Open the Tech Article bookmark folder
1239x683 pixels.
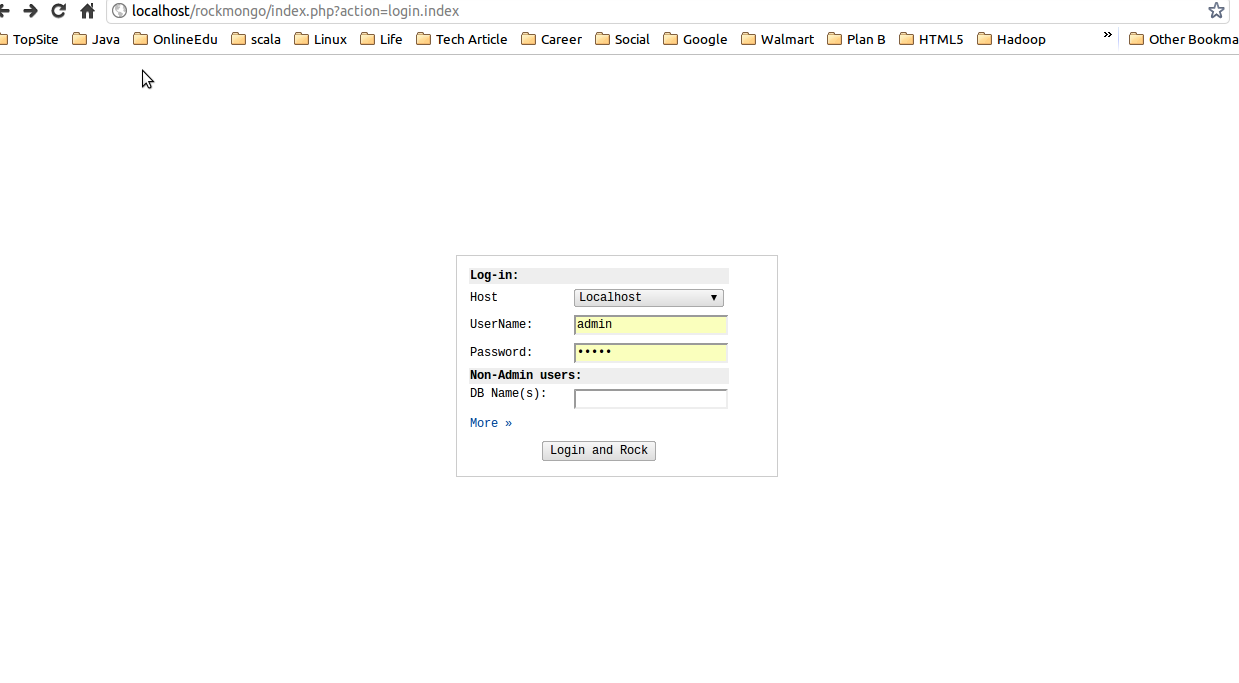click(x=462, y=39)
